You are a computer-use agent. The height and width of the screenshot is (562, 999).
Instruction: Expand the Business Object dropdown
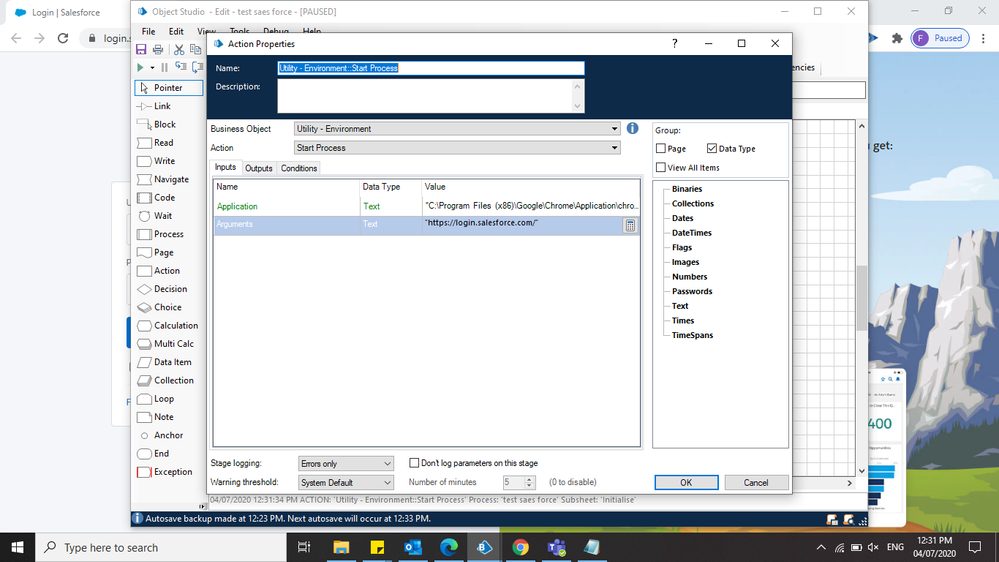[457, 129]
